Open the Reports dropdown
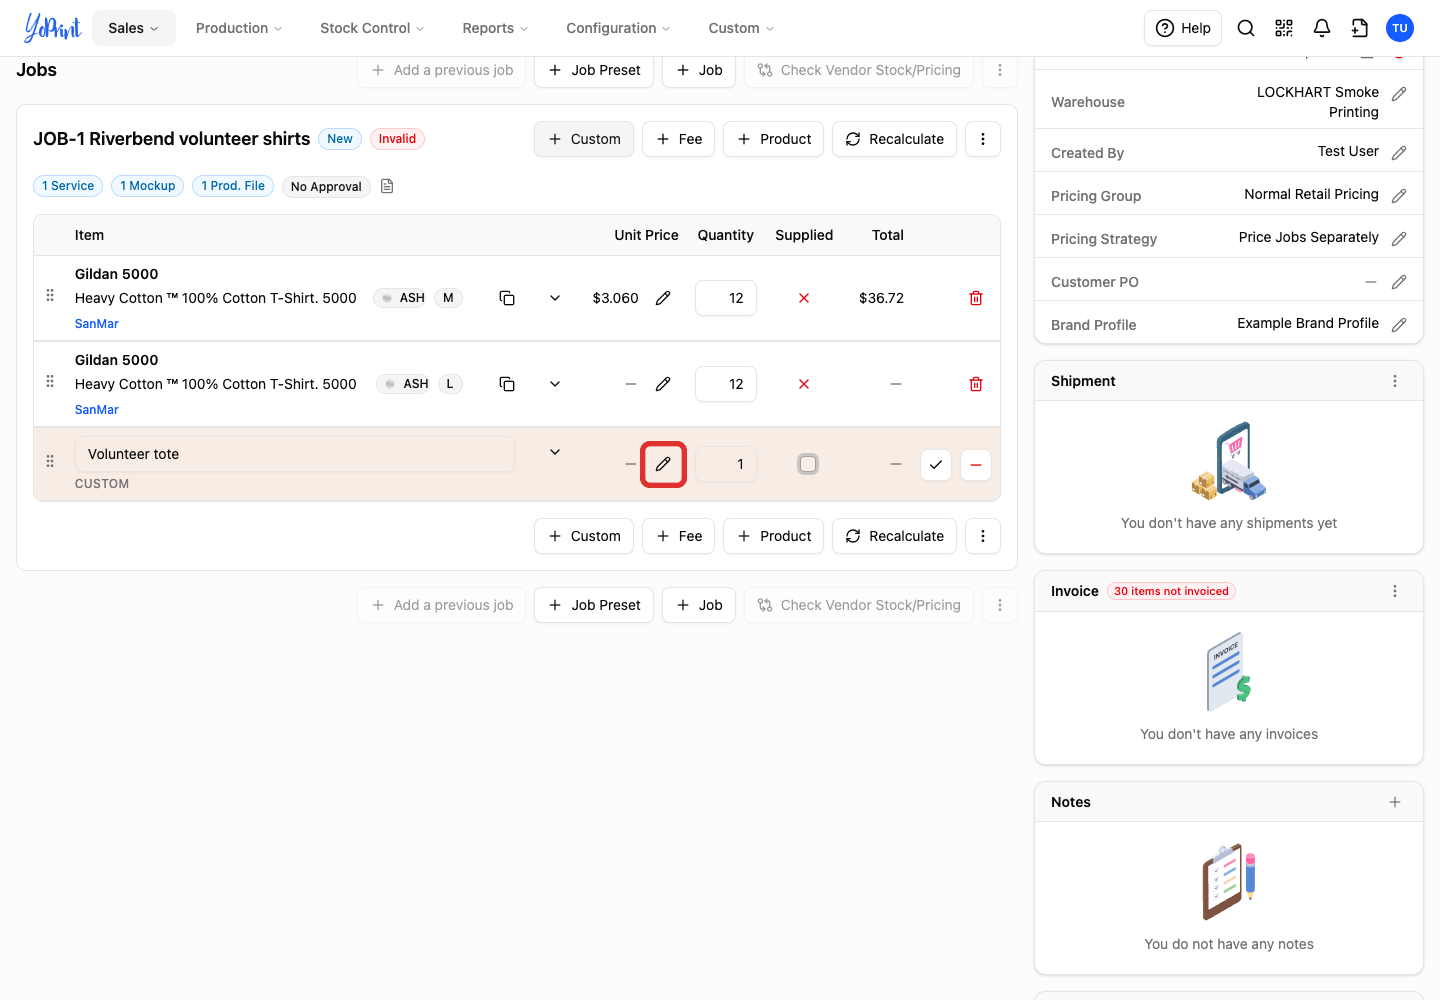This screenshot has height=1000, width=1440. (495, 28)
